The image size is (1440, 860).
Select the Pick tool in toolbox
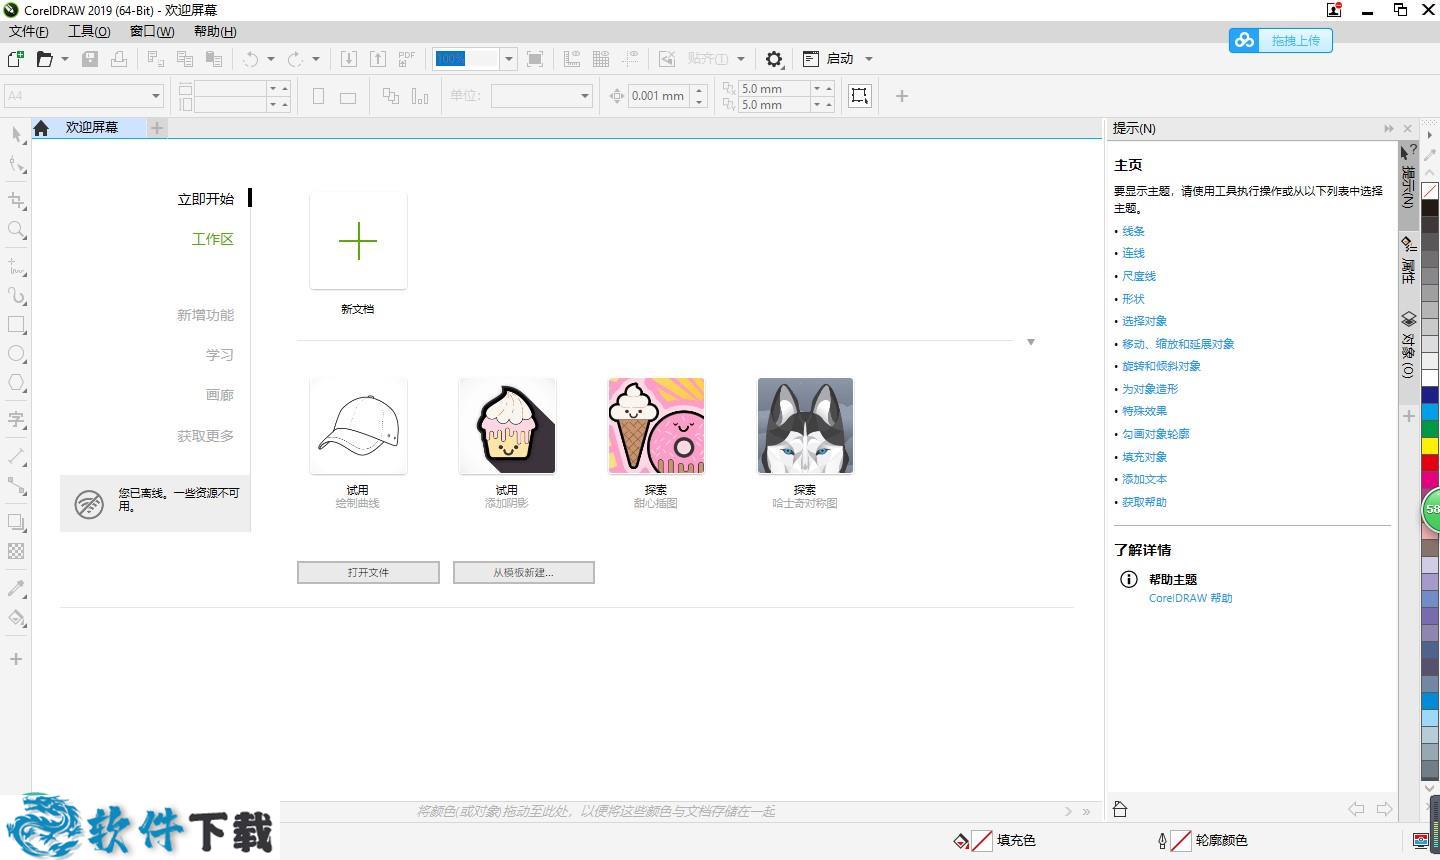tap(16, 134)
